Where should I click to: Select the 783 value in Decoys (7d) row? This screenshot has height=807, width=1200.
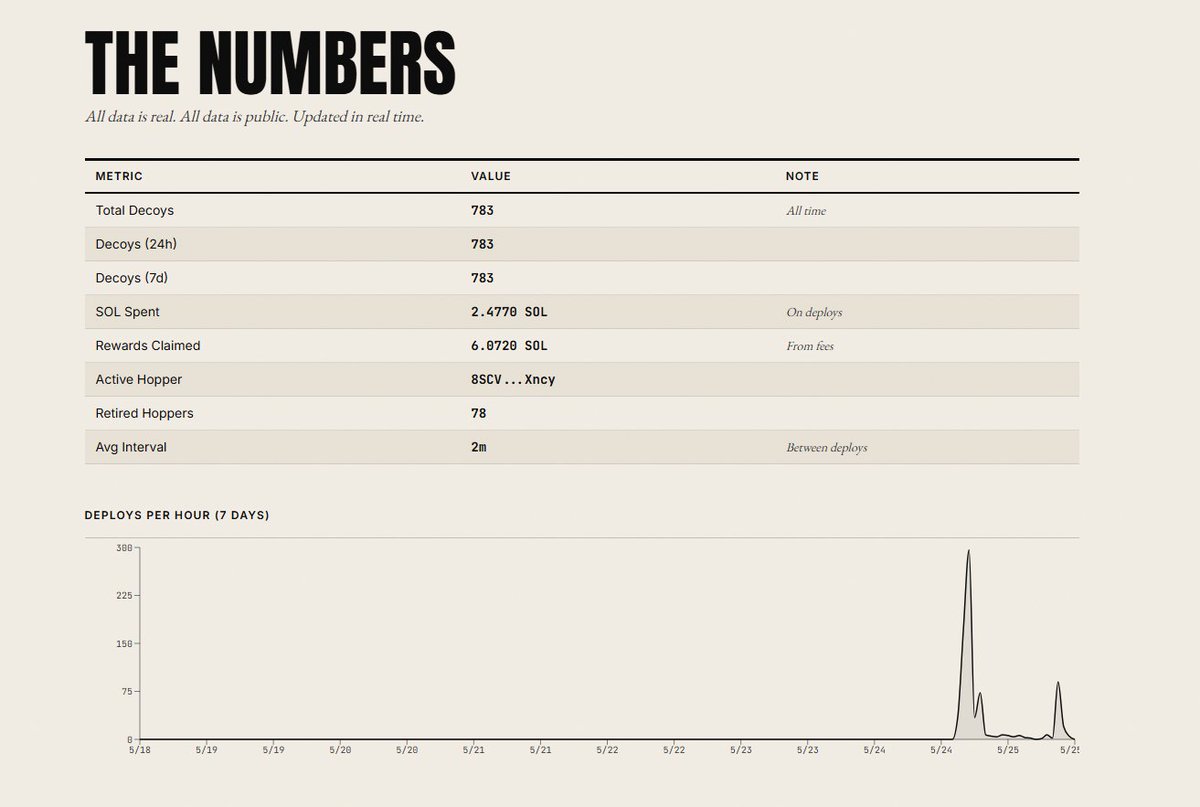(x=482, y=278)
